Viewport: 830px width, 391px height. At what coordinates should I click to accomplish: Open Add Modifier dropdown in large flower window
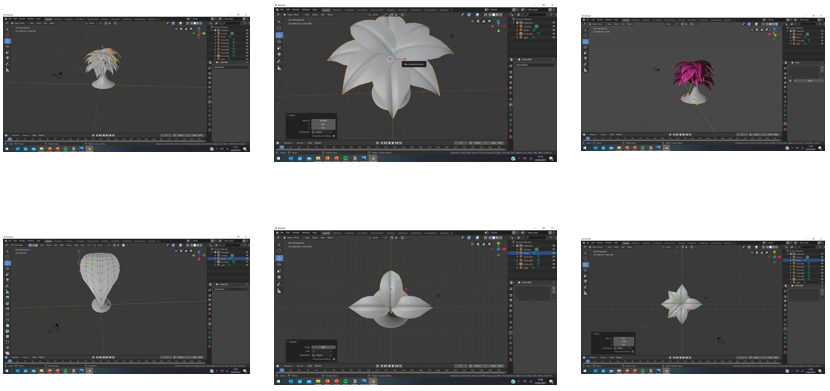click(535, 65)
